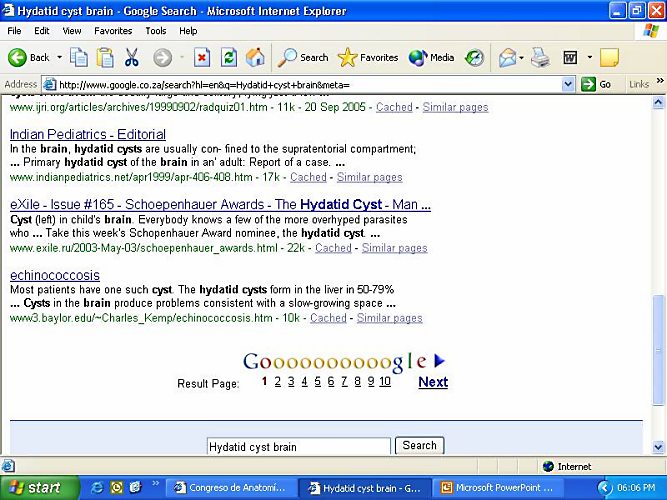Open the Tools menu
The height and width of the screenshot is (500, 667).
click(x=156, y=31)
